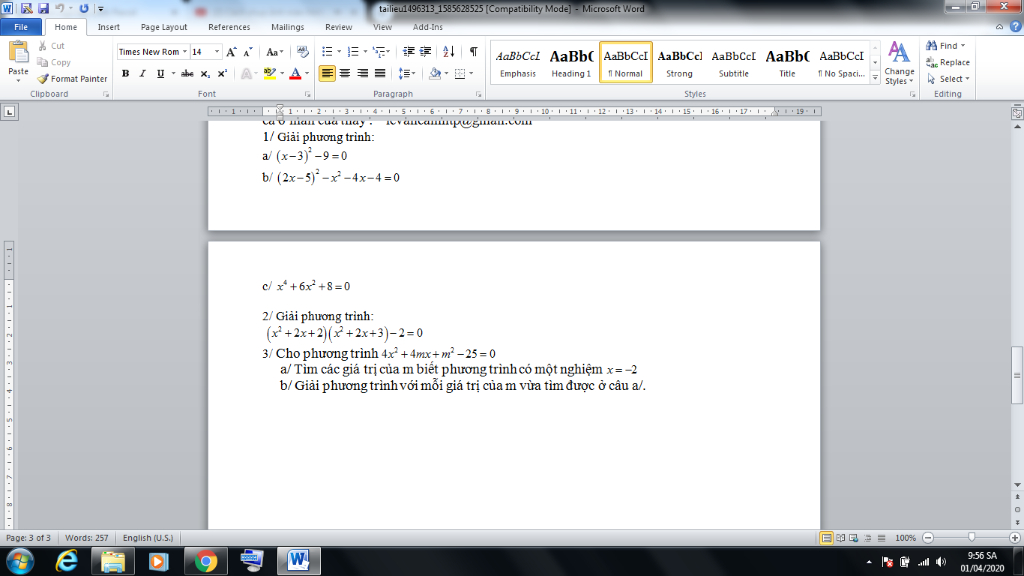The width and height of the screenshot is (1024, 576).
Task: Open the font size dropdown
Action: [217, 52]
